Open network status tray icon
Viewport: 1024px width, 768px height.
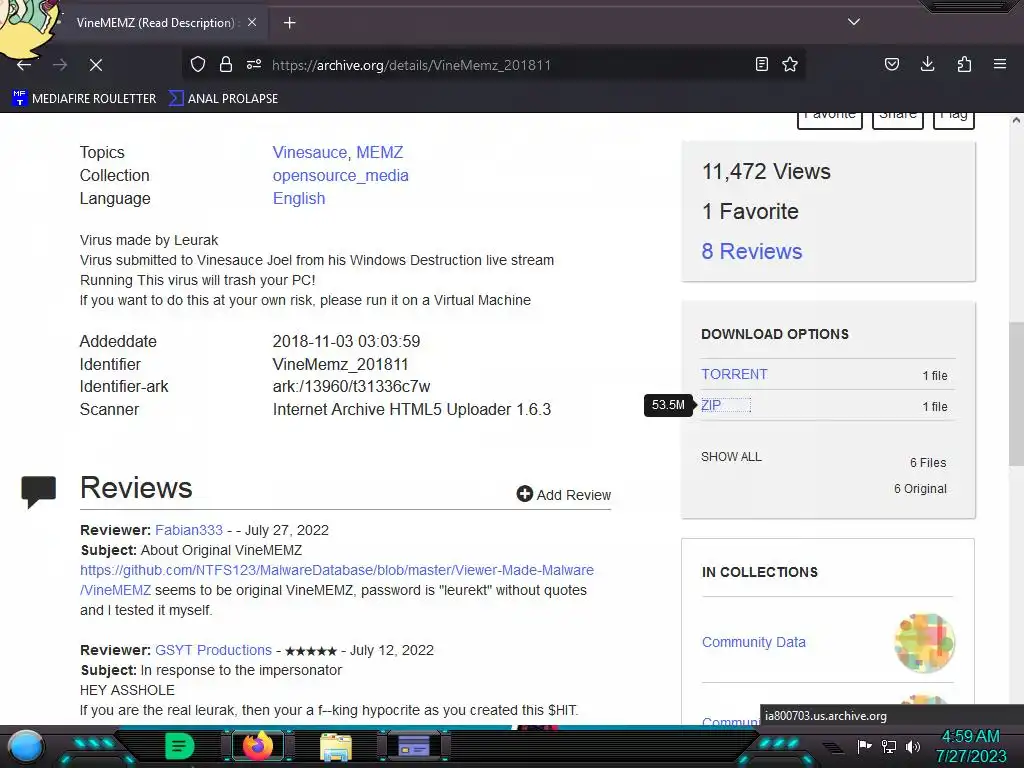click(889, 746)
